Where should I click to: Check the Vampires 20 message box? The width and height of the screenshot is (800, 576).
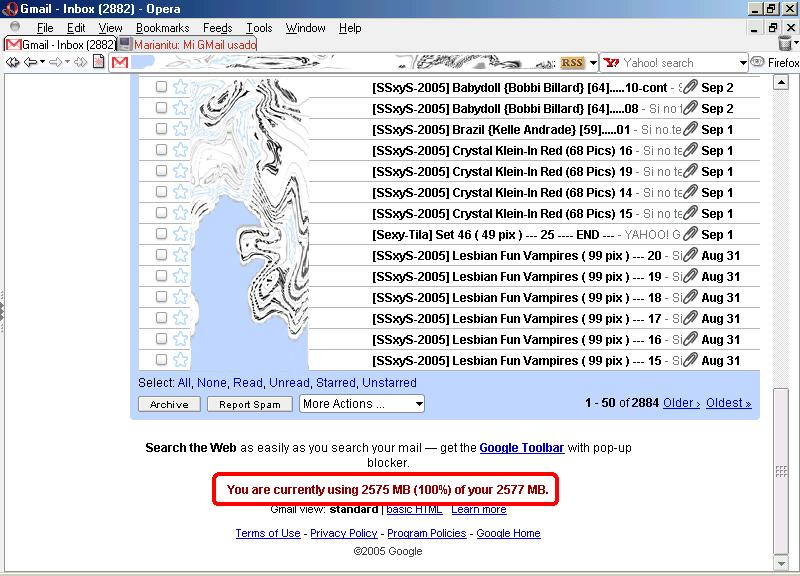(x=161, y=255)
